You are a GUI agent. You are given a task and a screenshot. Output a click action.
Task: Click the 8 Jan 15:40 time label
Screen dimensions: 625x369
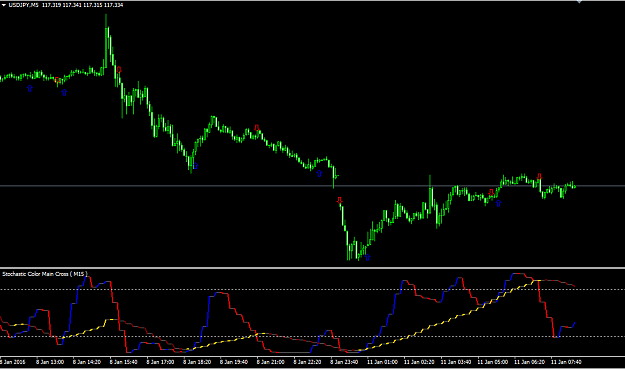pyautogui.click(x=124, y=362)
